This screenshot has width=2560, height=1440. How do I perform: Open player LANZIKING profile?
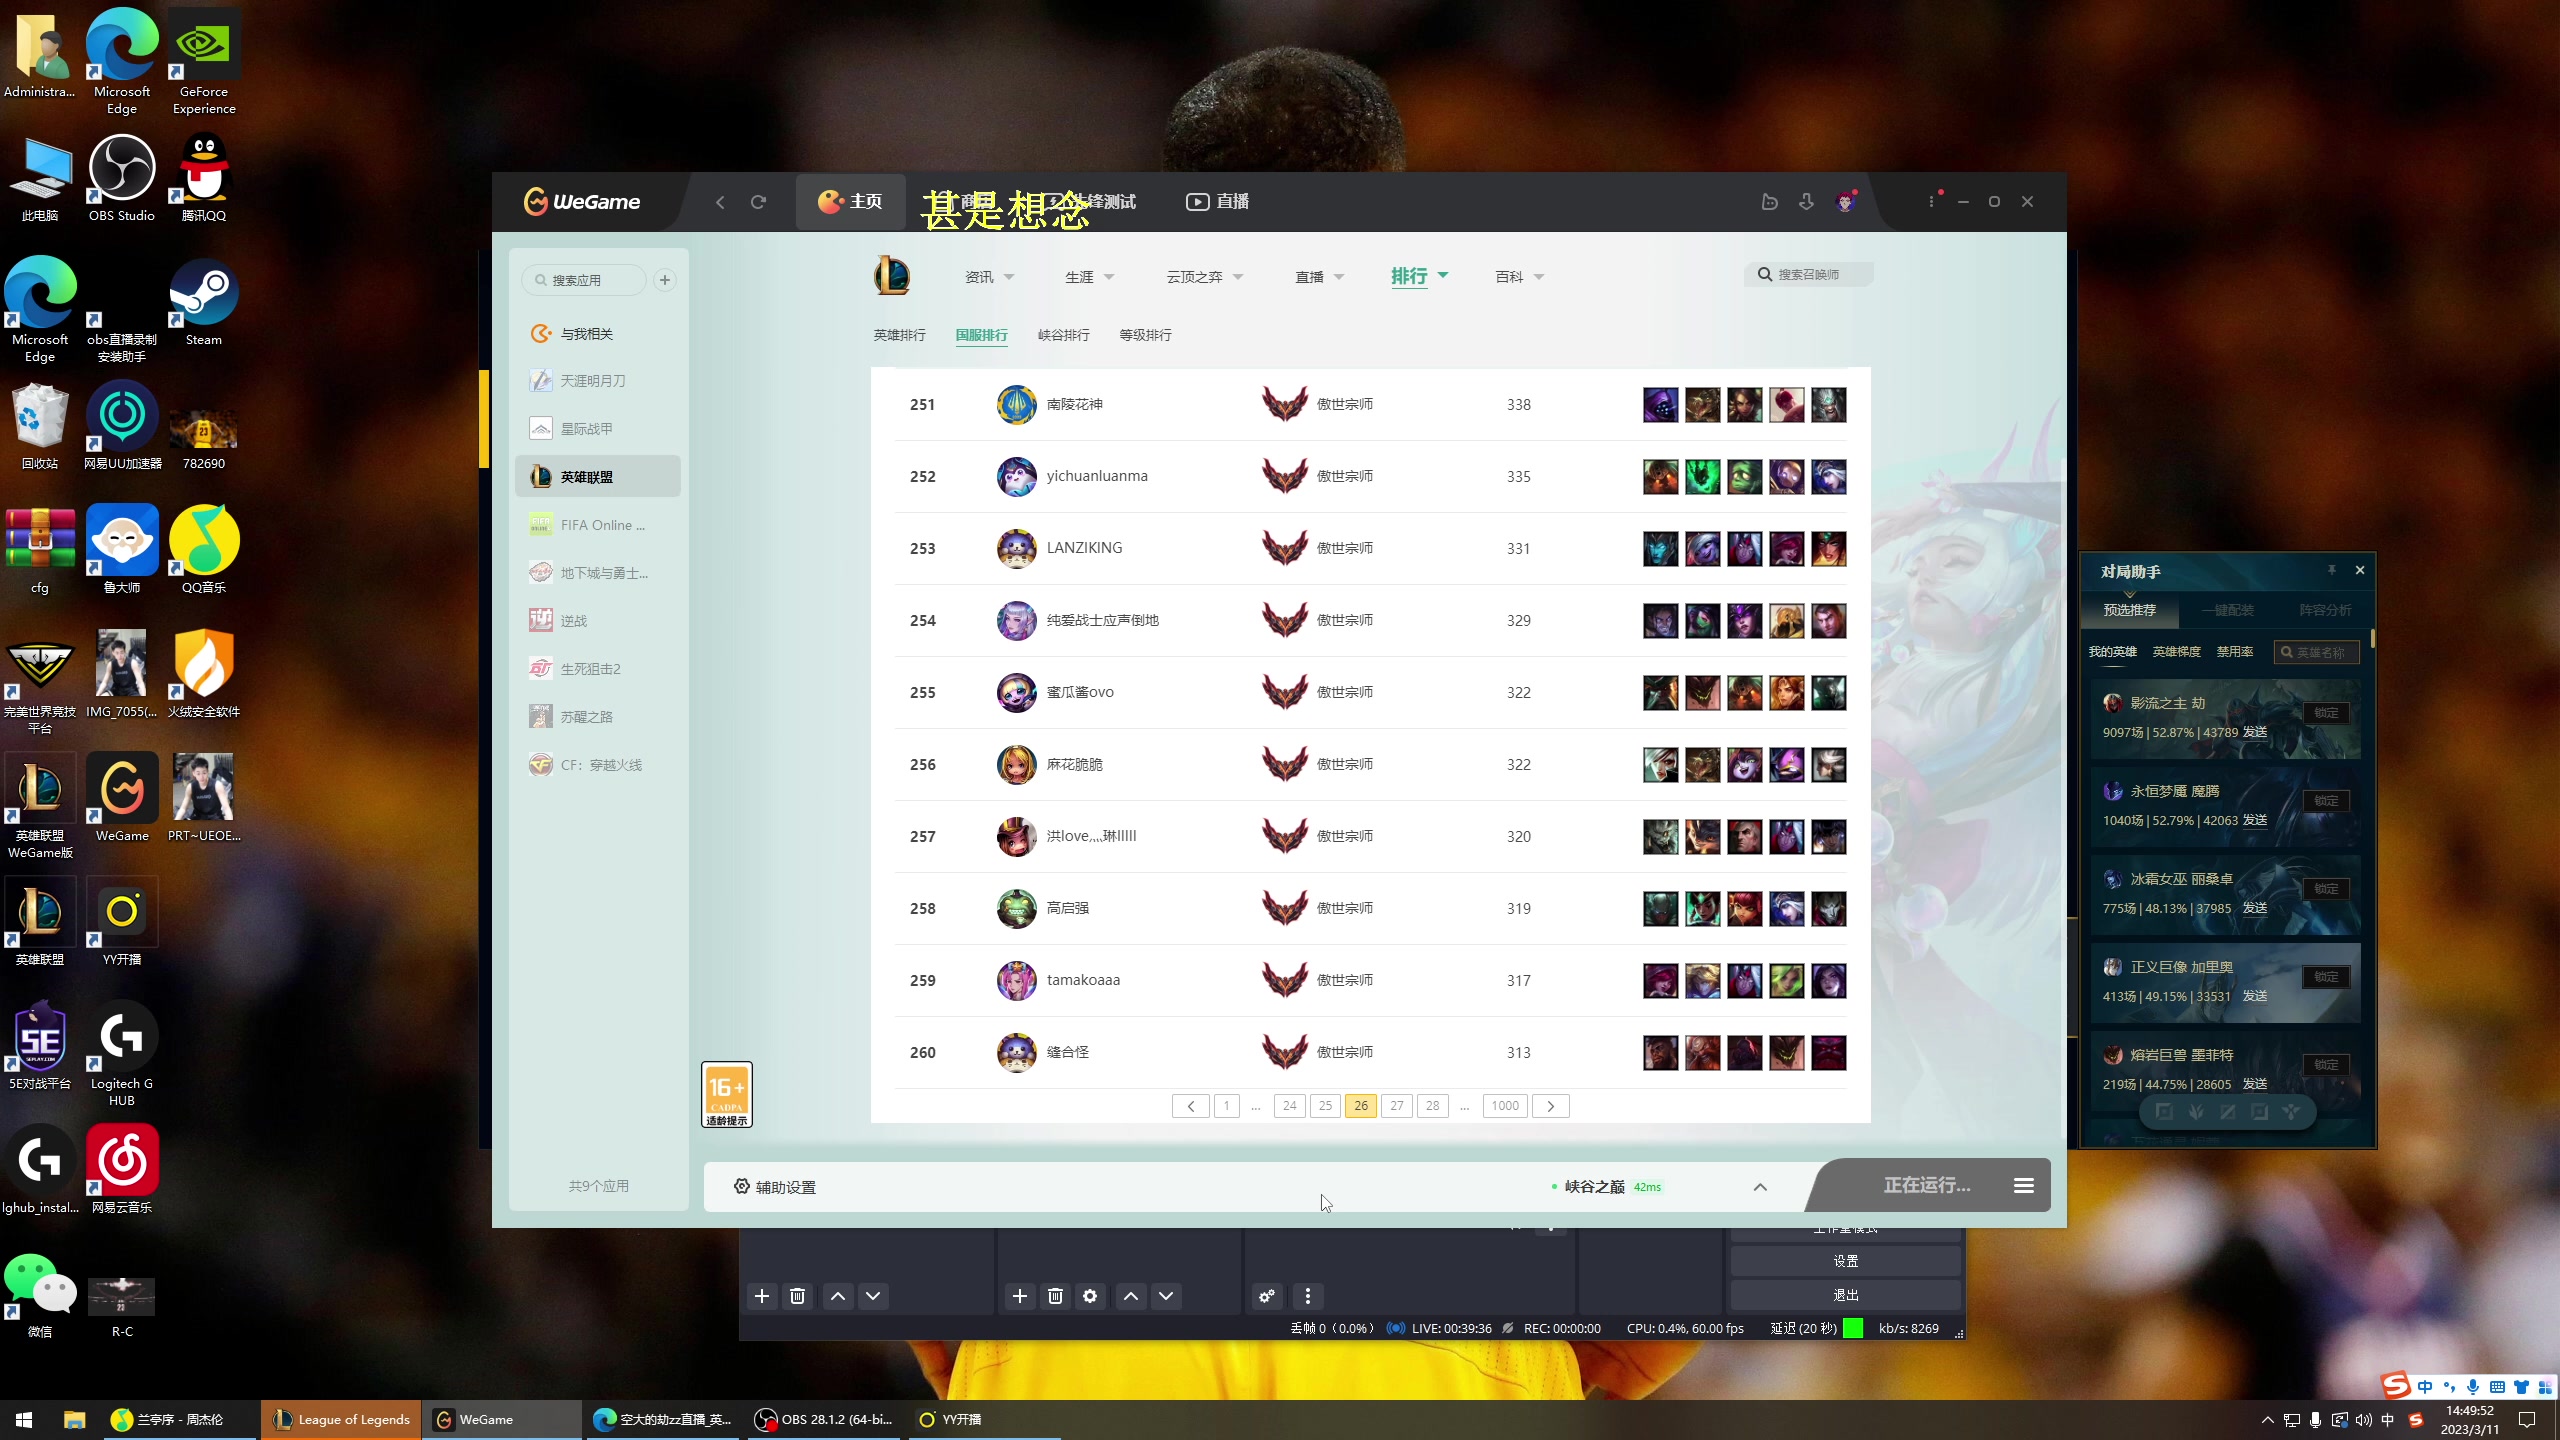1084,548
